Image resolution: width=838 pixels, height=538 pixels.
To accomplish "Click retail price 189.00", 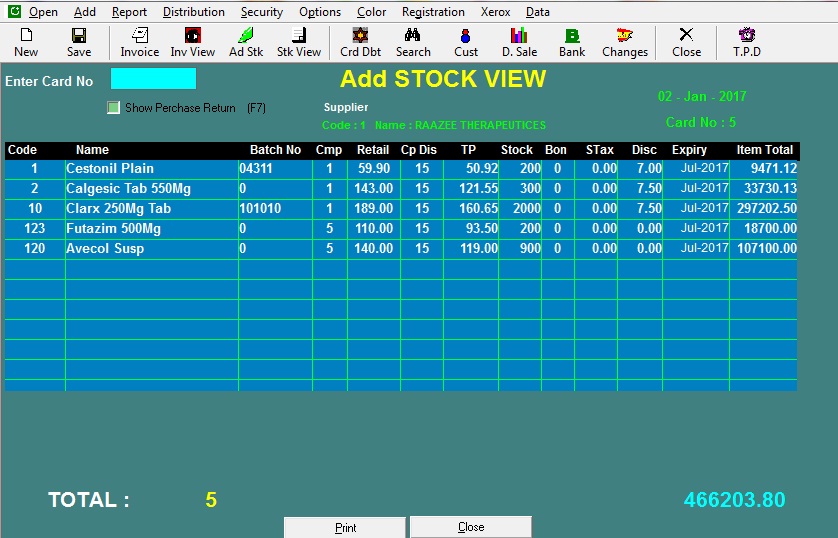I will pyautogui.click(x=374, y=208).
